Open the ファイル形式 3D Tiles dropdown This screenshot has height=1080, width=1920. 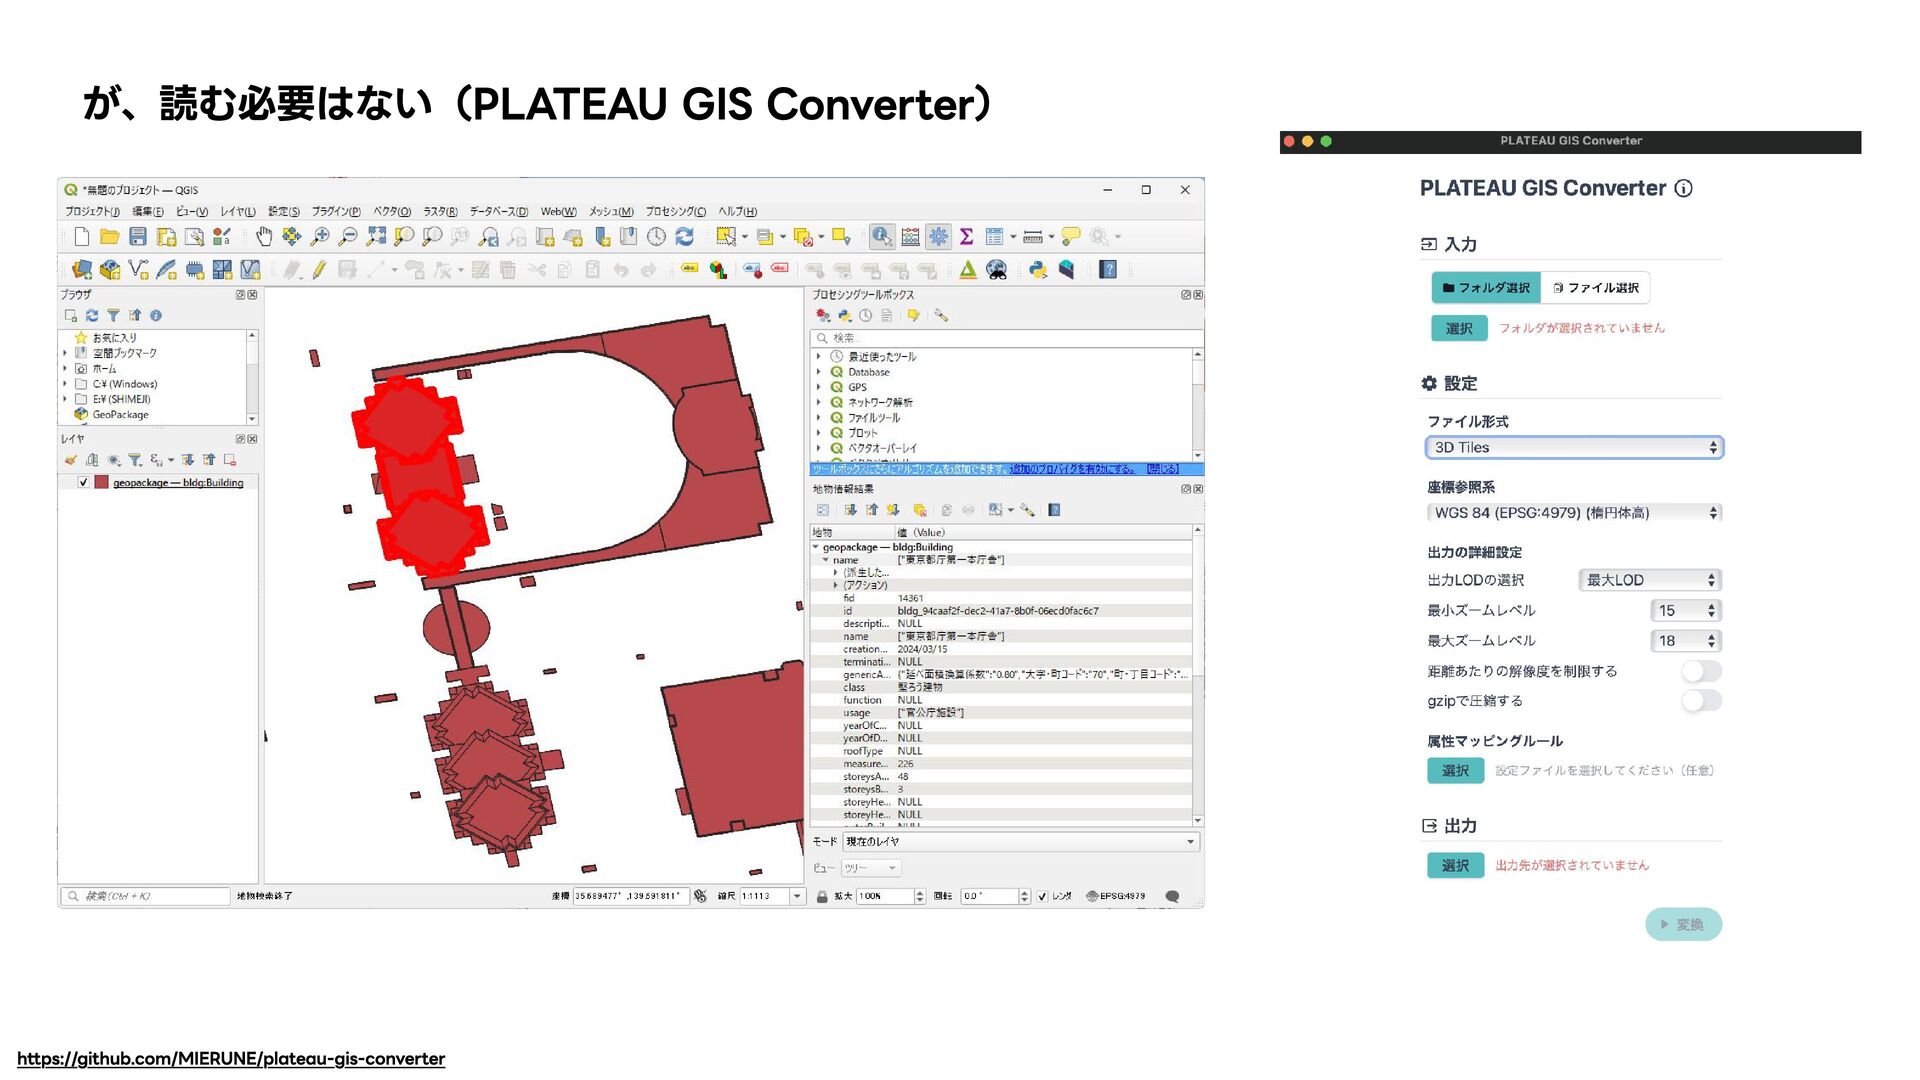pyautogui.click(x=1574, y=448)
